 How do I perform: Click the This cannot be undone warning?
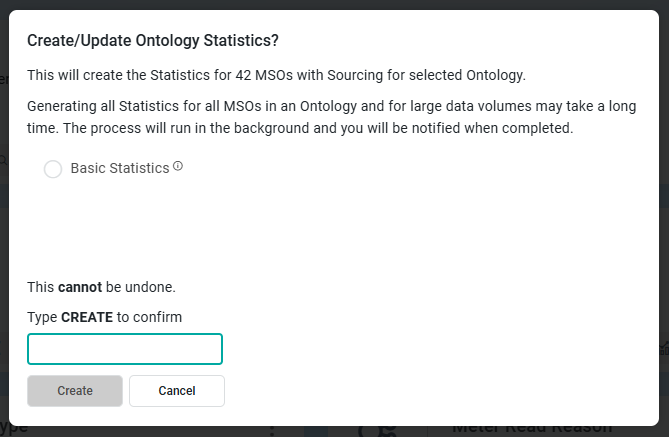pos(101,287)
